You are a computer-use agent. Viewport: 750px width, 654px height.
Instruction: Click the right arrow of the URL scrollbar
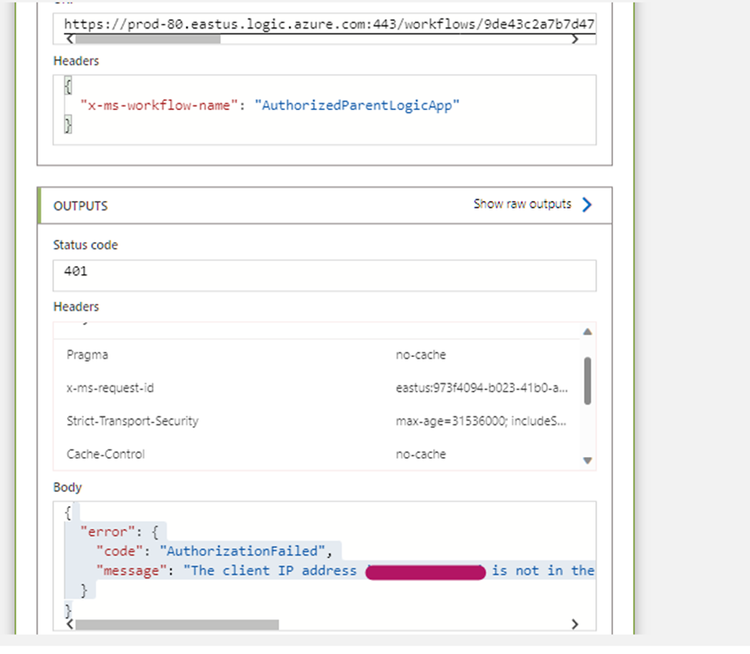pyautogui.click(x=574, y=39)
